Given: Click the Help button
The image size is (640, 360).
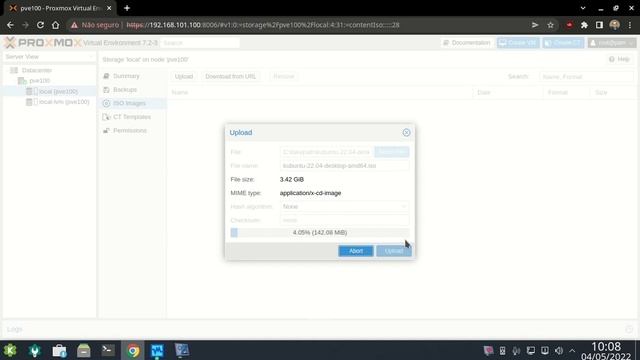Looking at the screenshot, I should click(x=619, y=60).
